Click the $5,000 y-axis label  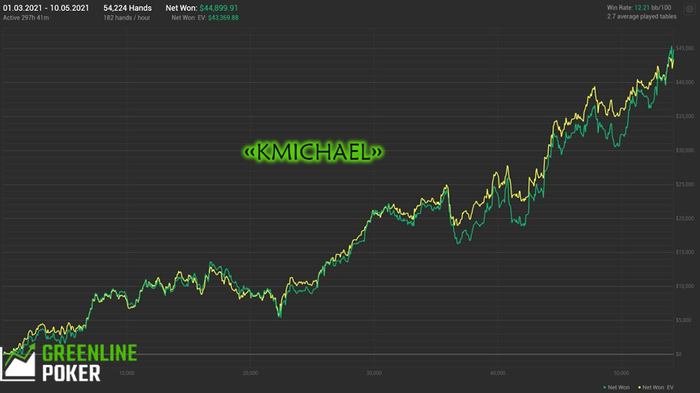coord(683,320)
